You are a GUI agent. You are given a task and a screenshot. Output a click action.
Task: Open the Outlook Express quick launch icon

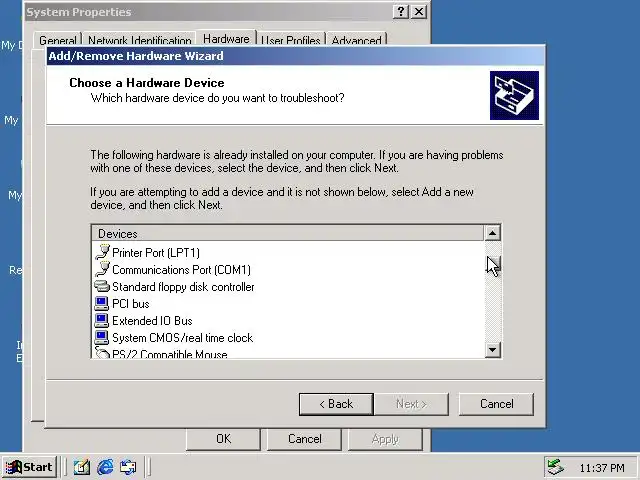pos(128,467)
